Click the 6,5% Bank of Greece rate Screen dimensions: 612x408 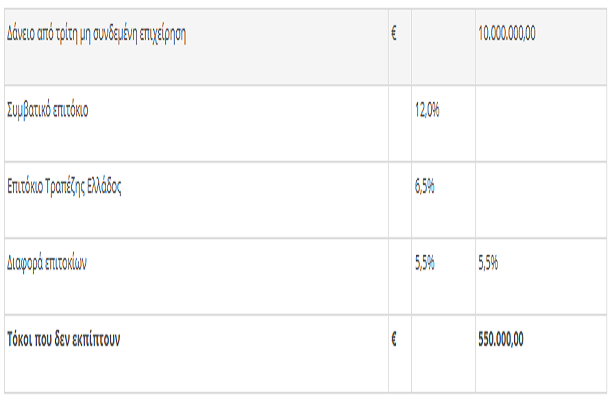coord(425,187)
